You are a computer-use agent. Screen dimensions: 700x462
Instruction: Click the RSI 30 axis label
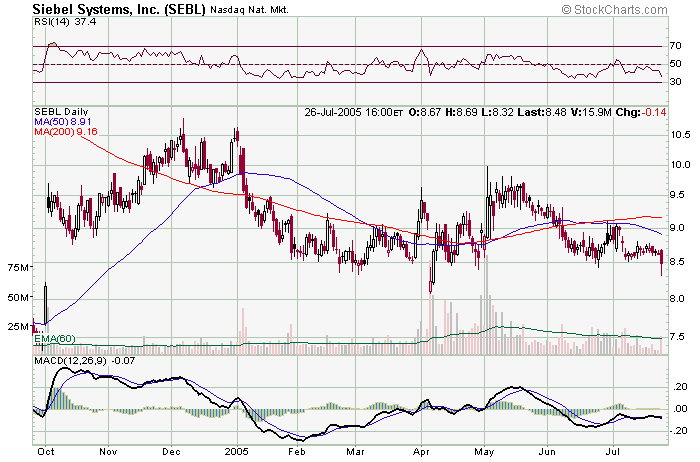pos(675,81)
